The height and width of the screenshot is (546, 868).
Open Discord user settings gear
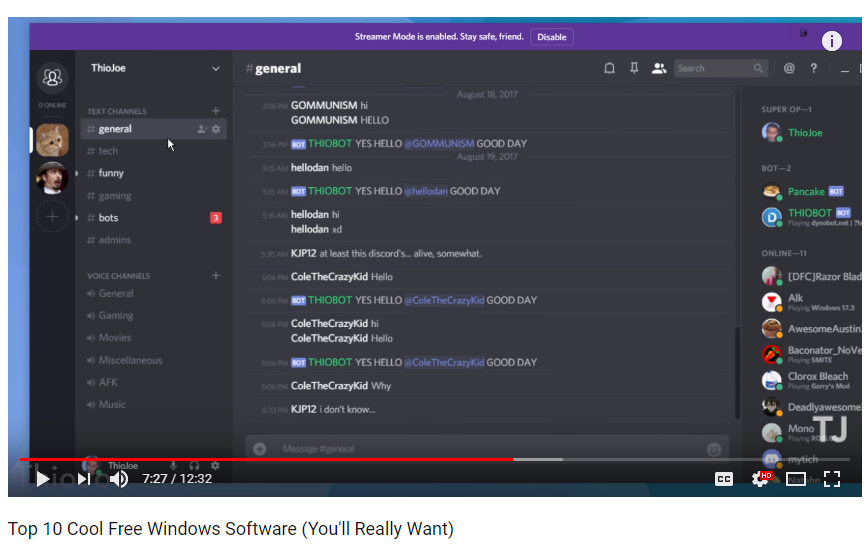(x=215, y=466)
